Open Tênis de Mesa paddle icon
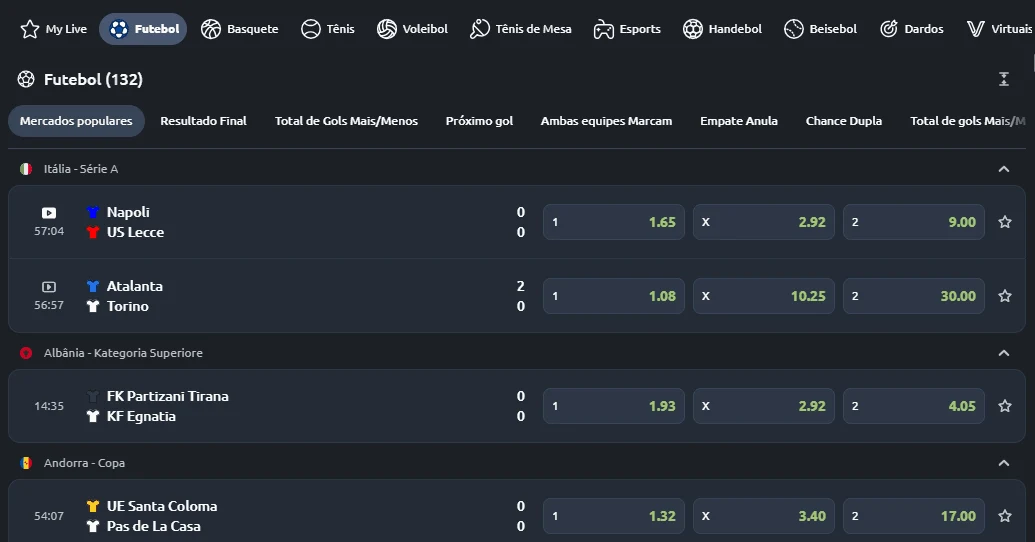This screenshot has width=1035, height=542. (479, 29)
